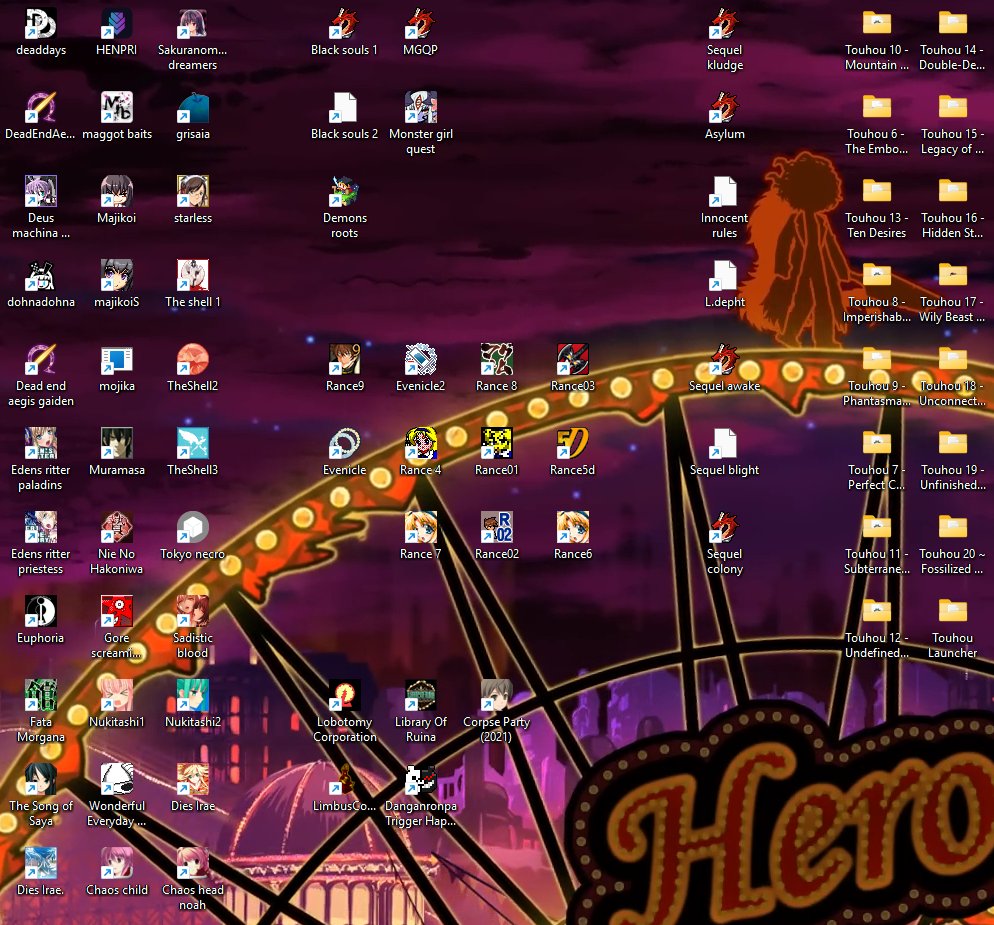Click the Evenicle2 icon
Viewport: 994px width, 925px height.
[420, 359]
